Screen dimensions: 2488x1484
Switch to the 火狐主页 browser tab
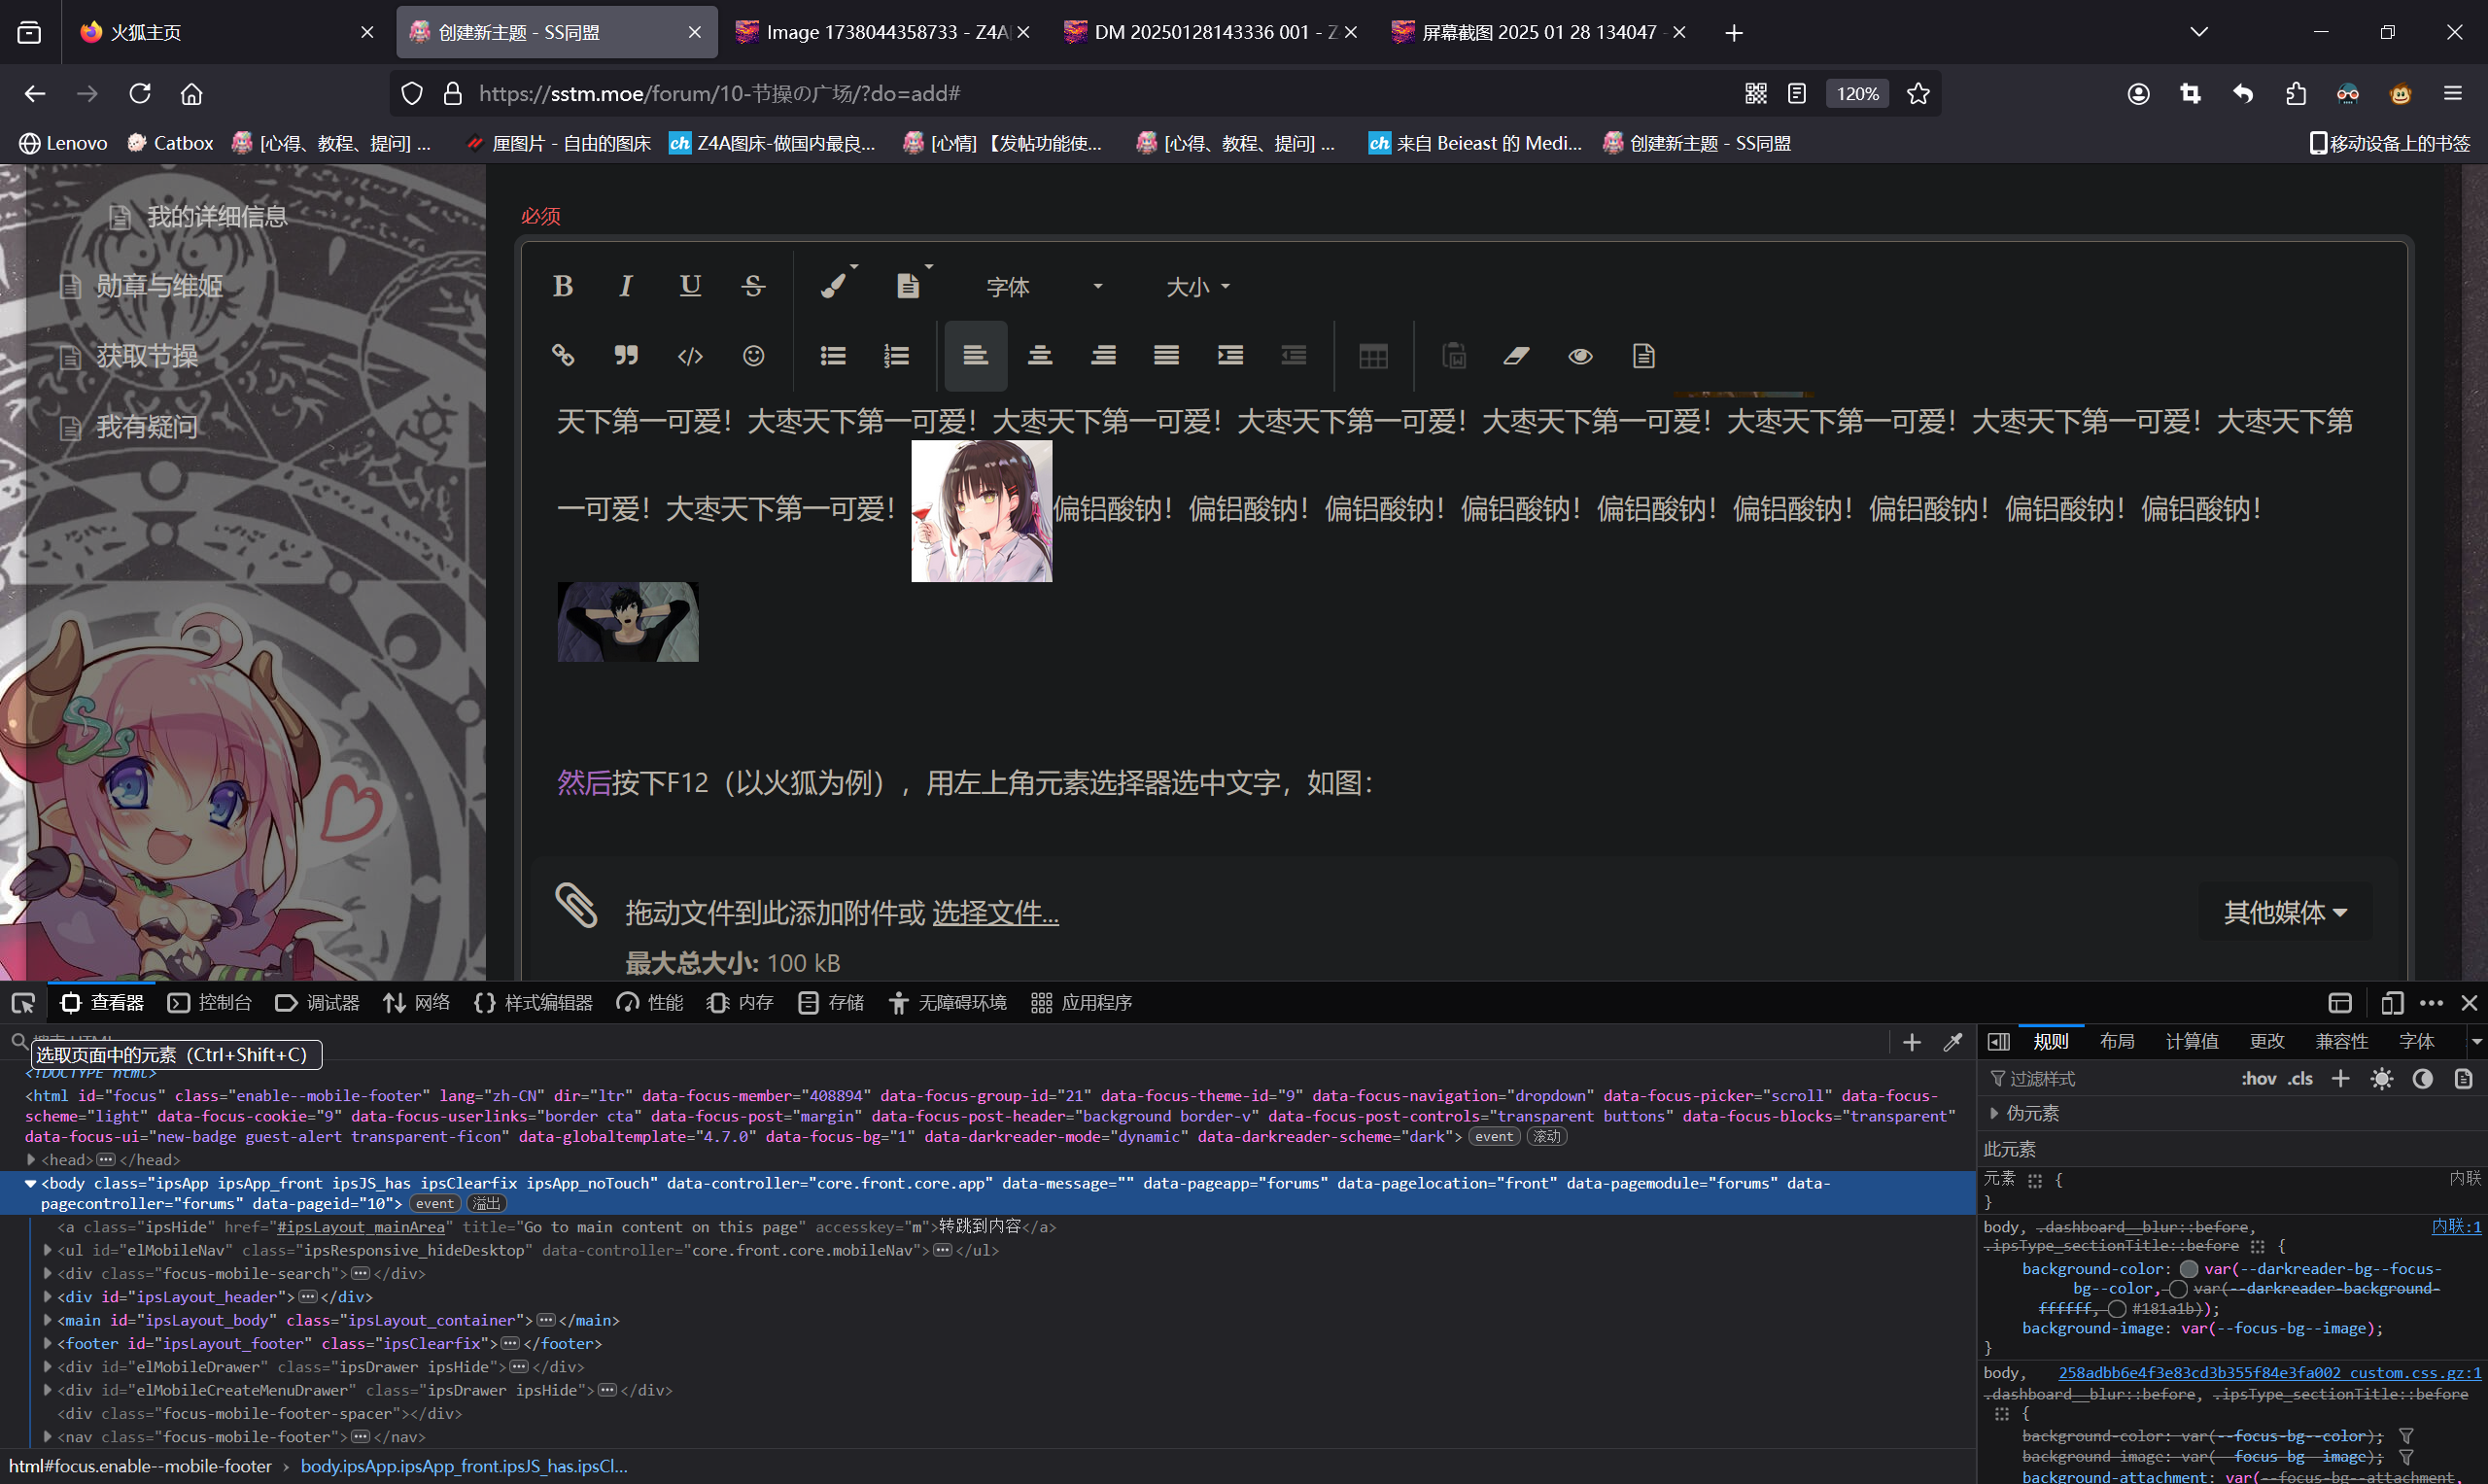pos(228,32)
